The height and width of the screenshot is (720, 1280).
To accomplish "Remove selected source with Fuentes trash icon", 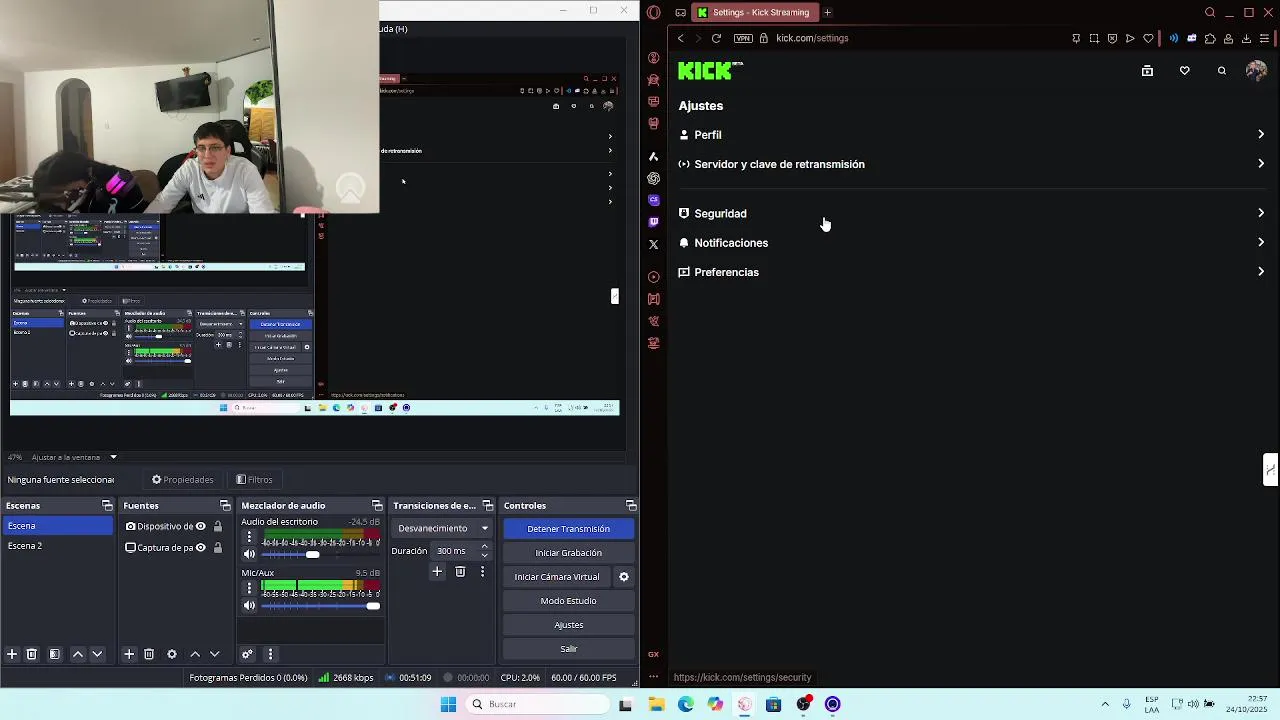I will 149,654.
